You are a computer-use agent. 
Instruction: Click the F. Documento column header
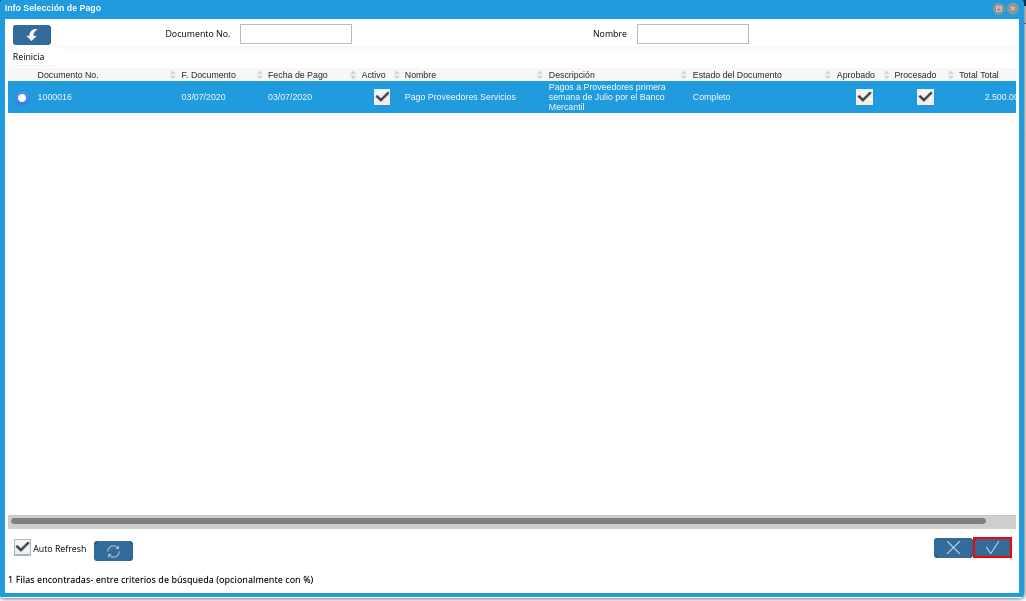click(209, 75)
